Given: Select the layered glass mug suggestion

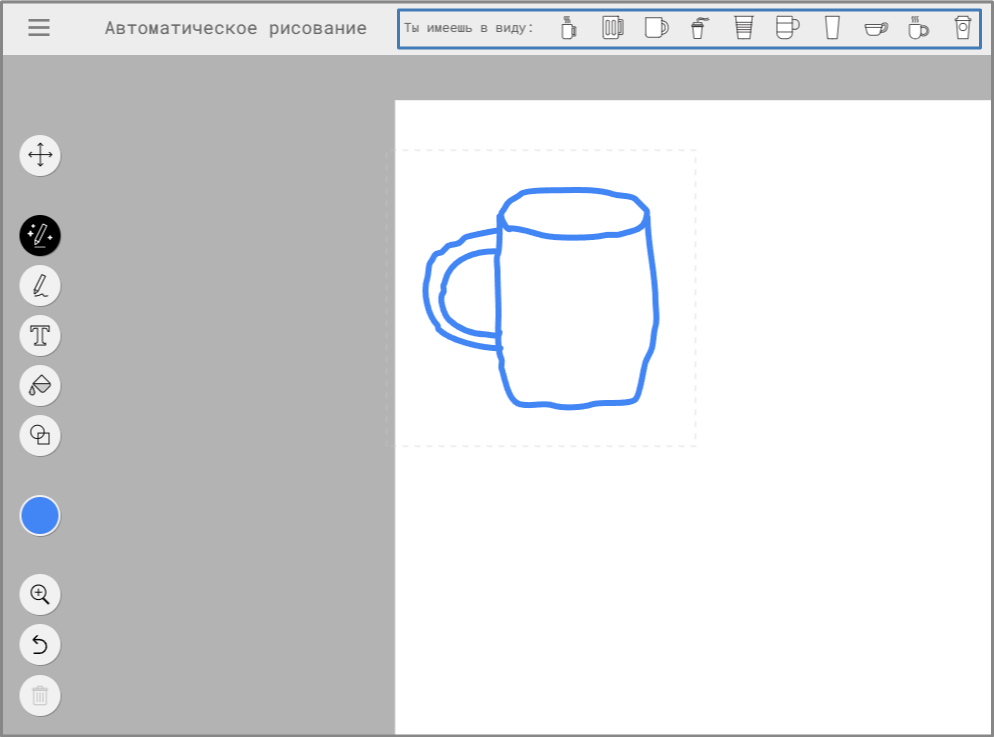Looking at the screenshot, I should pyautogui.click(x=787, y=28).
